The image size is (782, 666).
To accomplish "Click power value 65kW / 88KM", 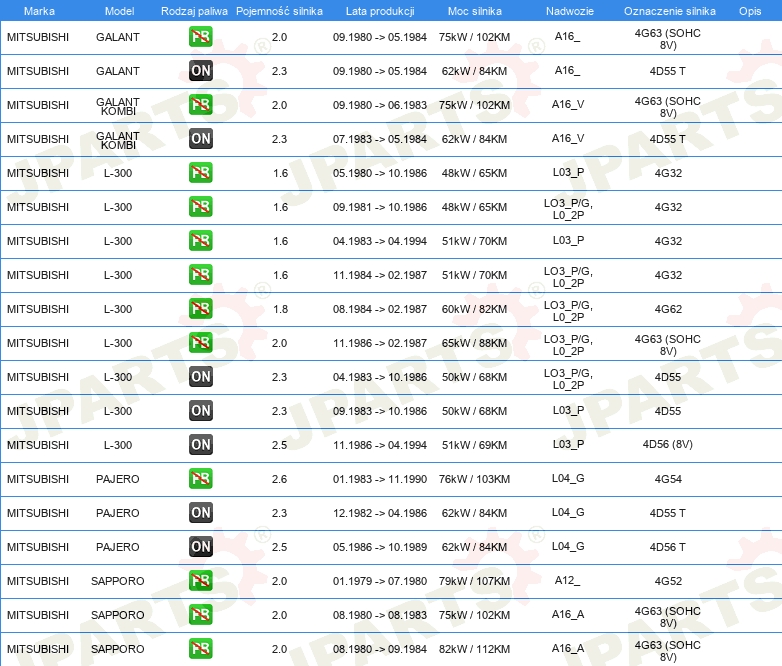I will [x=474, y=343].
